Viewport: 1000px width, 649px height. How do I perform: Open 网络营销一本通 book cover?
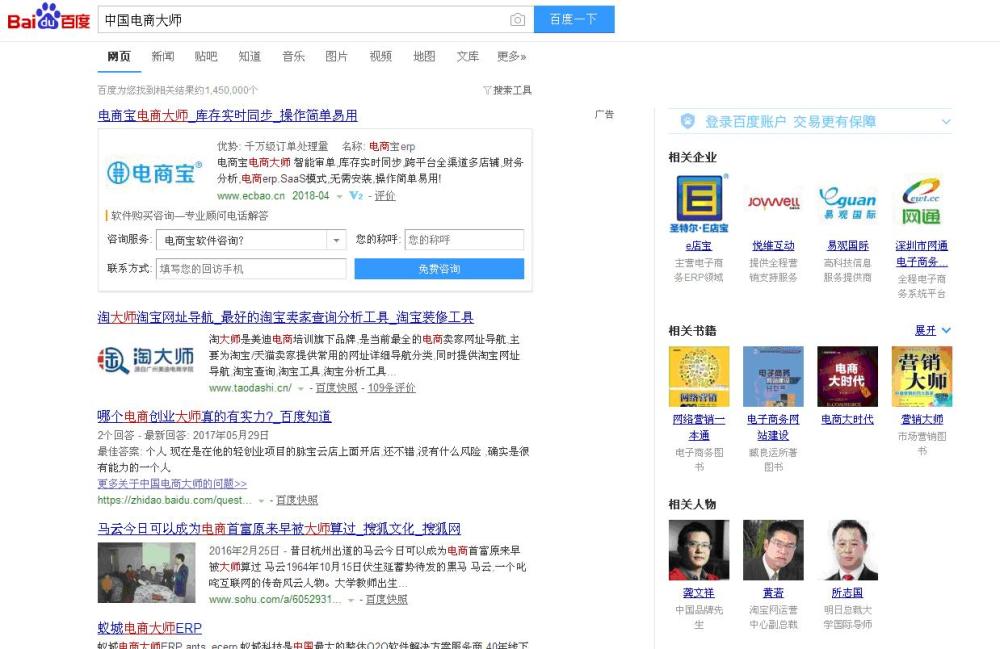(699, 376)
